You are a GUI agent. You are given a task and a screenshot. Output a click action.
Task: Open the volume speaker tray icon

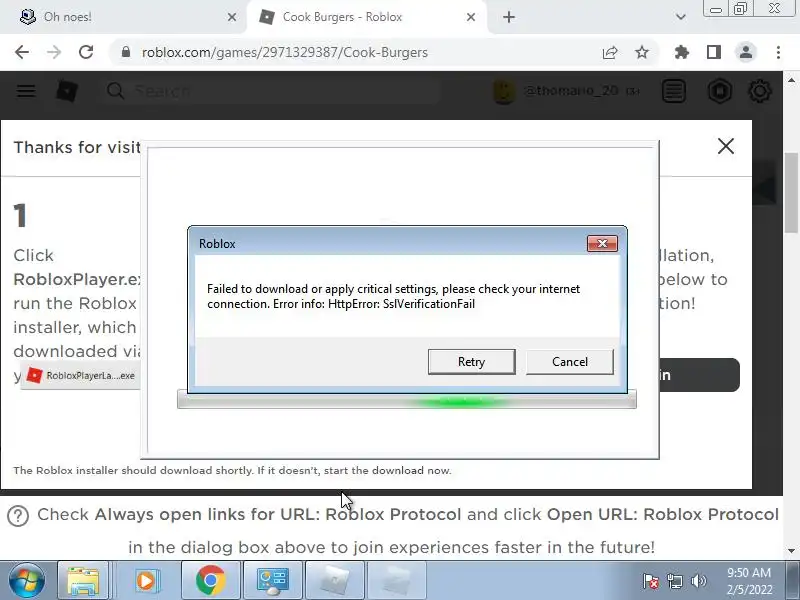click(698, 581)
